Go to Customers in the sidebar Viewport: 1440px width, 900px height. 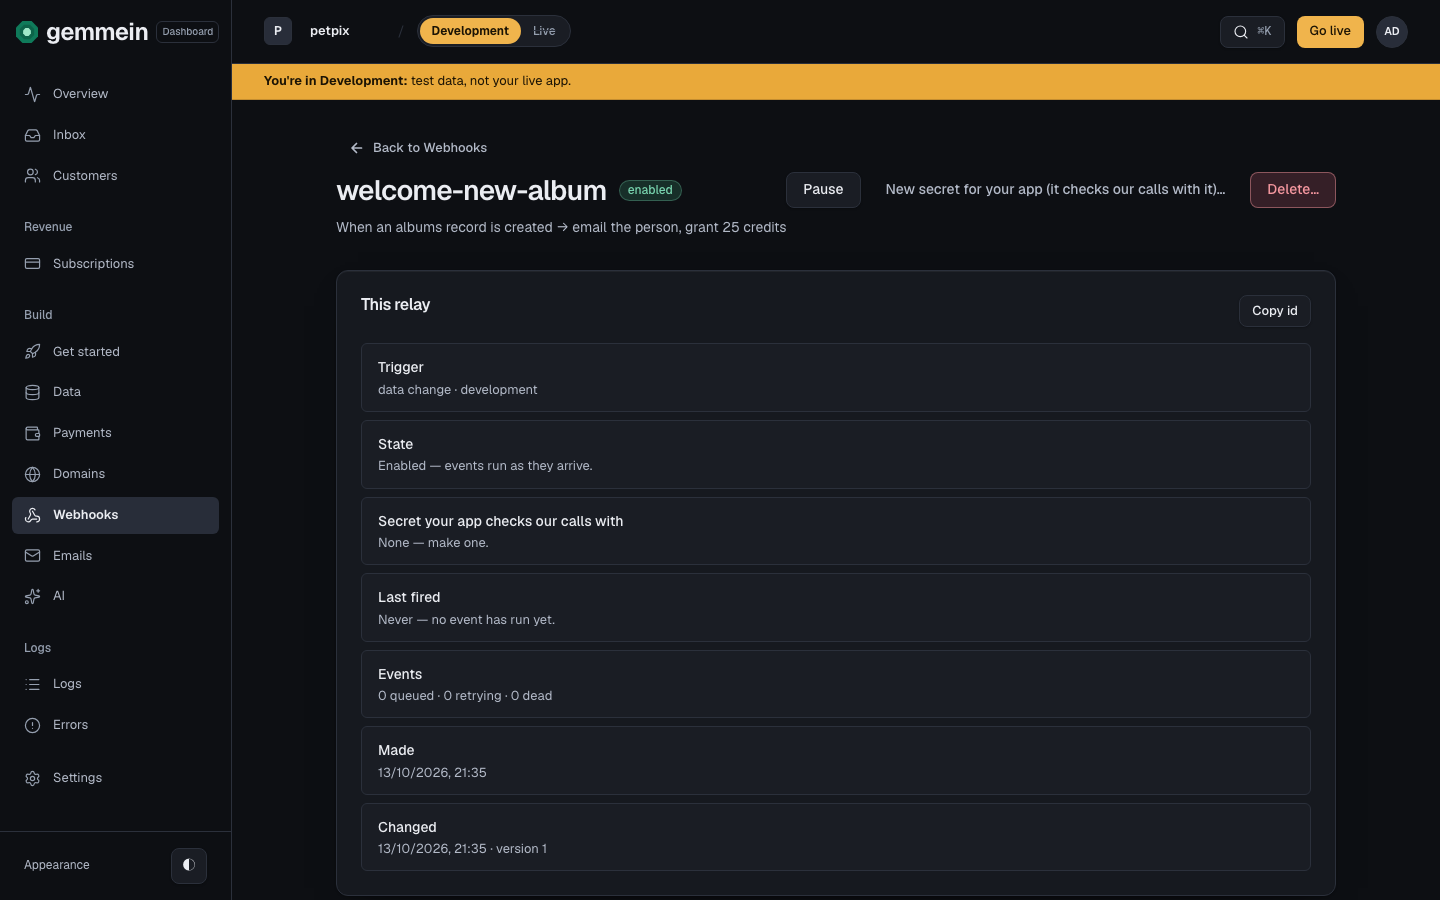[x=85, y=176]
